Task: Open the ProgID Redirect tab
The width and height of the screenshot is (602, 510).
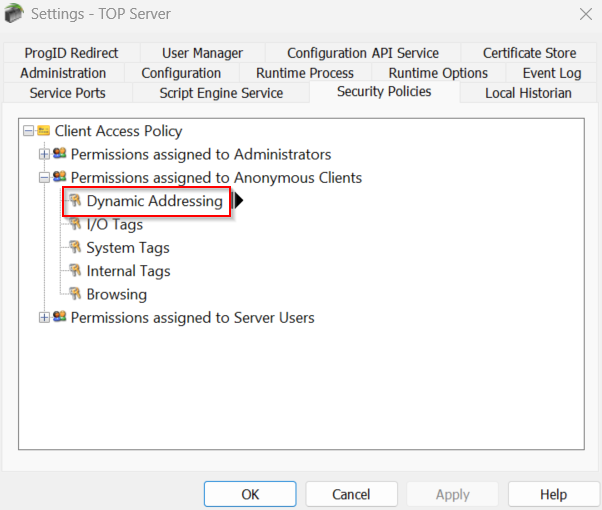Action: point(71,53)
